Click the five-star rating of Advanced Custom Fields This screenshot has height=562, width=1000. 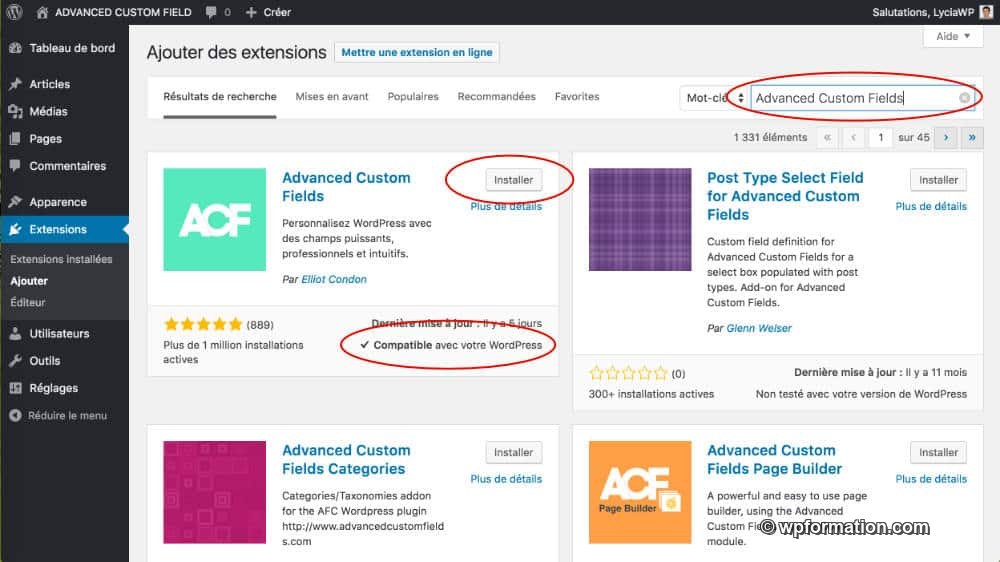click(x=203, y=324)
